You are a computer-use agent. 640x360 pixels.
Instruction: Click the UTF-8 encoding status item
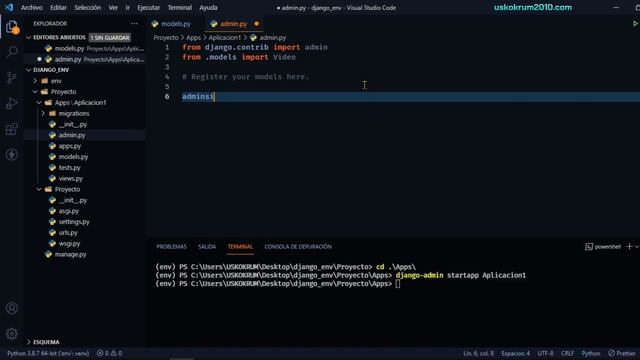(545, 353)
